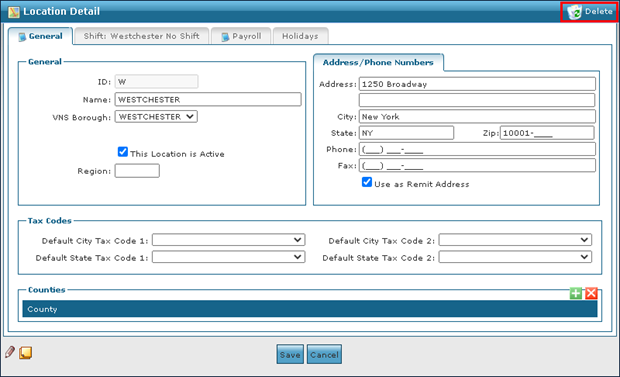Click the Phone number field
620x377 pixels.
[477, 149]
